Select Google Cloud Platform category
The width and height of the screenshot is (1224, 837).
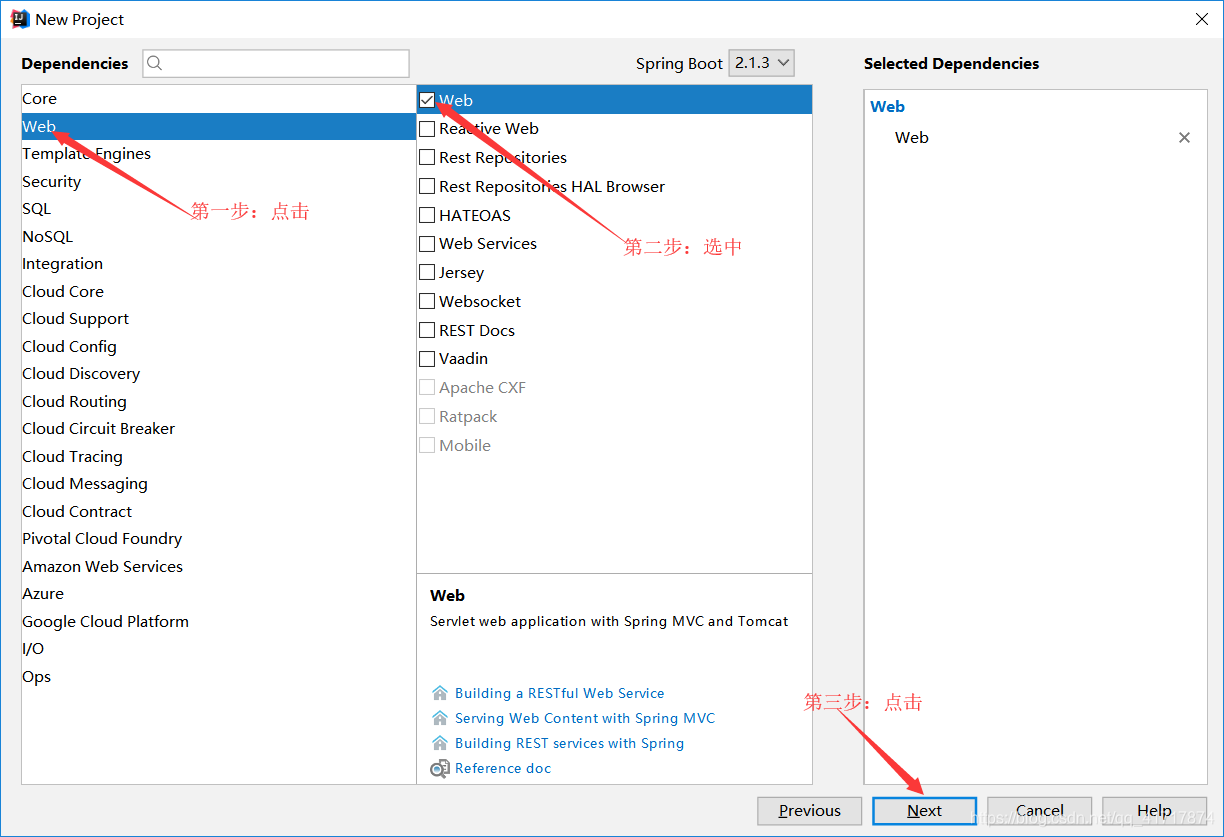point(218,622)
